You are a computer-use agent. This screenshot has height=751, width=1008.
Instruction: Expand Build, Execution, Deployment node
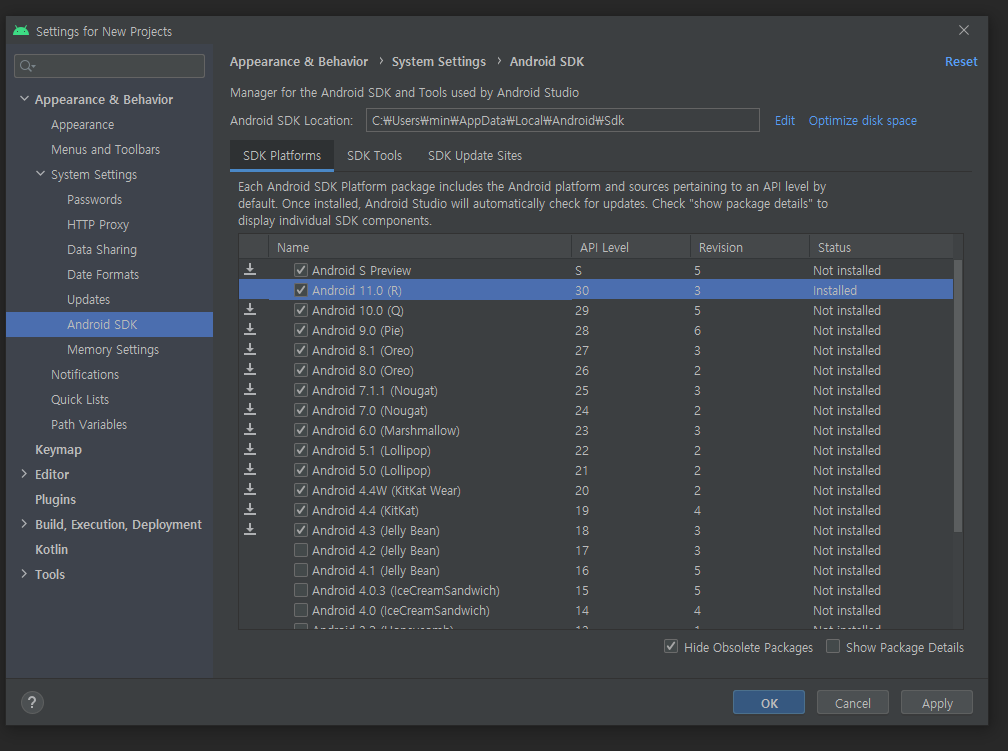point(24,524)
